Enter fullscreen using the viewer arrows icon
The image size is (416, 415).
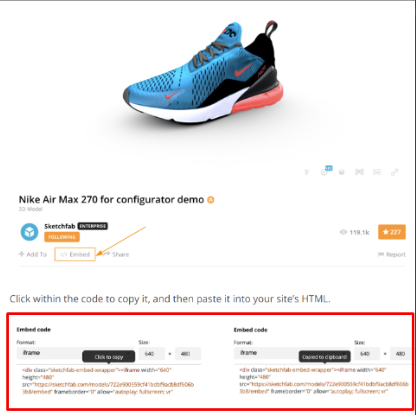[x=395, y=172]
